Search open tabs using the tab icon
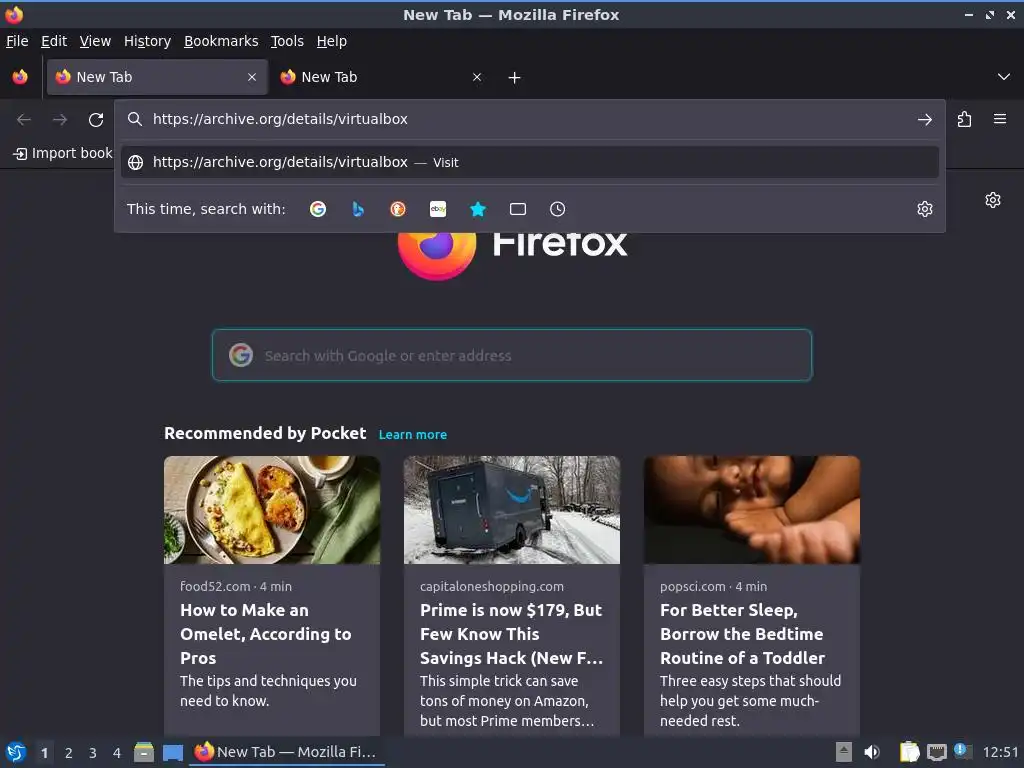Viewport: 1024px width, 768px height. click(x=518, y=209)
